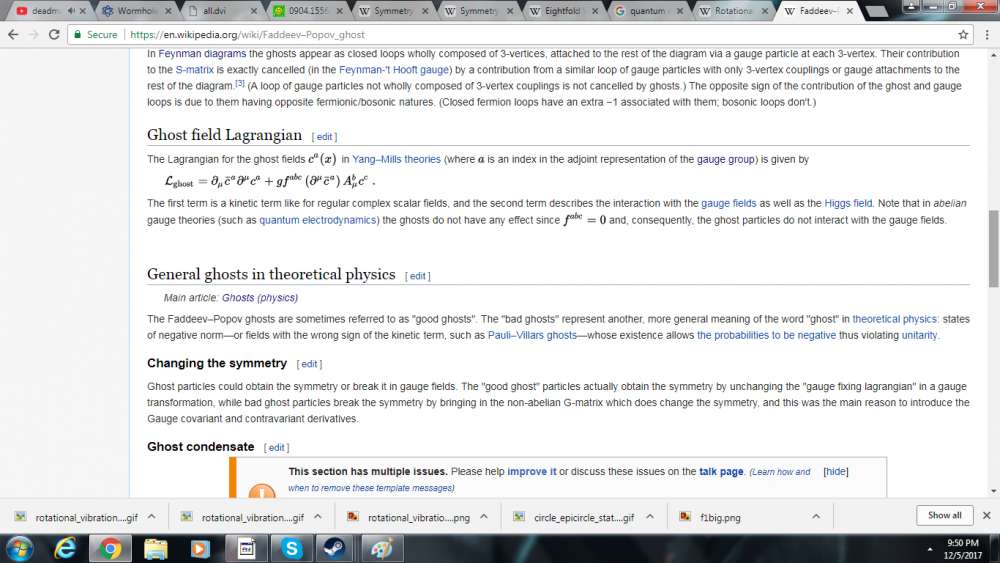Edit the Ghost field Lagrangian section
This screenshot has height=563, width=1000.
[x=324, y=136]
